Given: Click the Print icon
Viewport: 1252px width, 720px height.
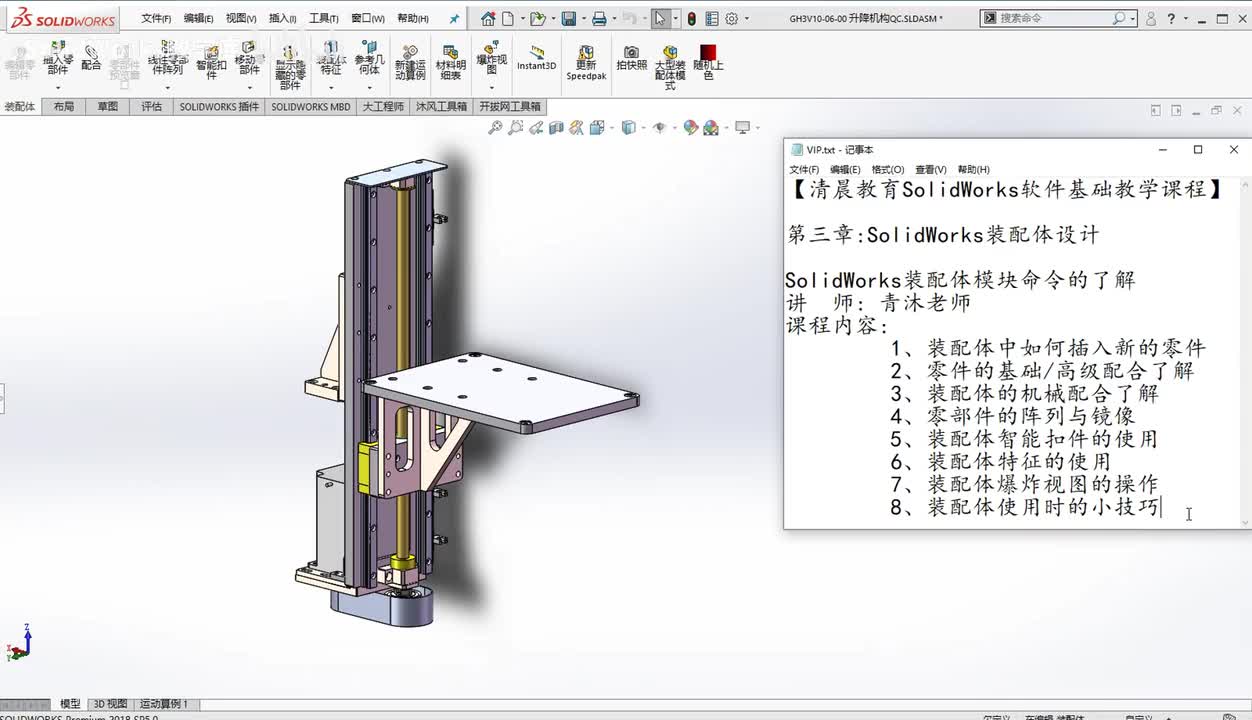Looking at the screenshot, I should click(x=598, y=18).
